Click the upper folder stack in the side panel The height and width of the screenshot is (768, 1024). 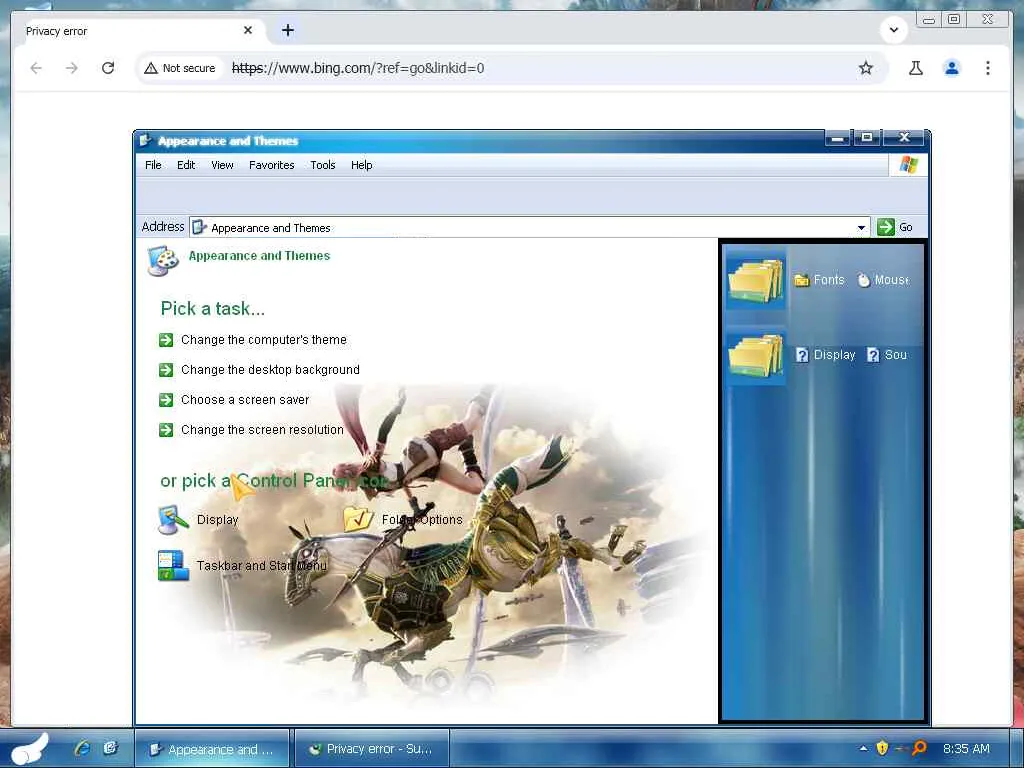click(x=756, y=280)
